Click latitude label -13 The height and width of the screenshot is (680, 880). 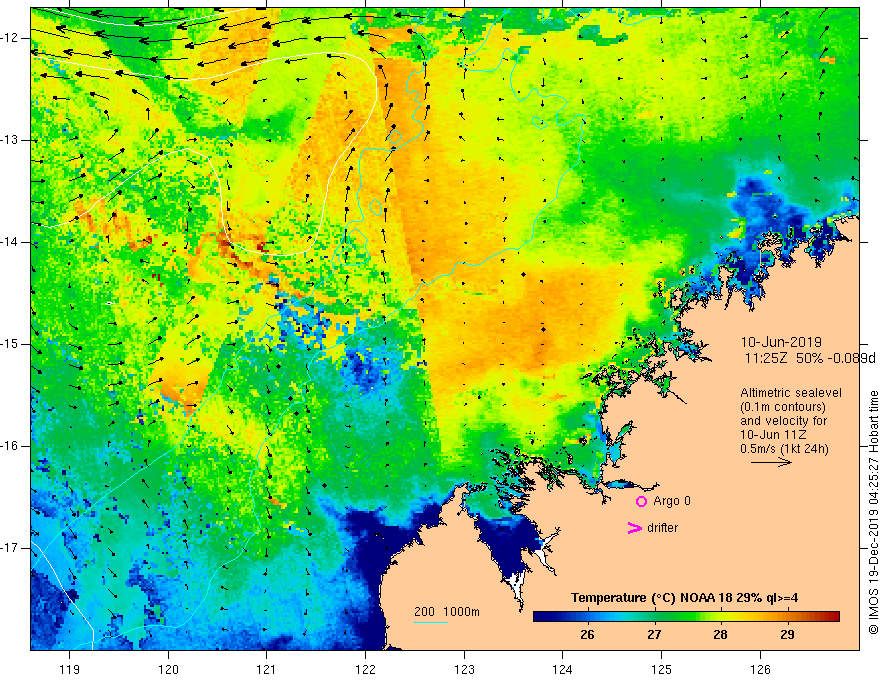coord(11,140)
